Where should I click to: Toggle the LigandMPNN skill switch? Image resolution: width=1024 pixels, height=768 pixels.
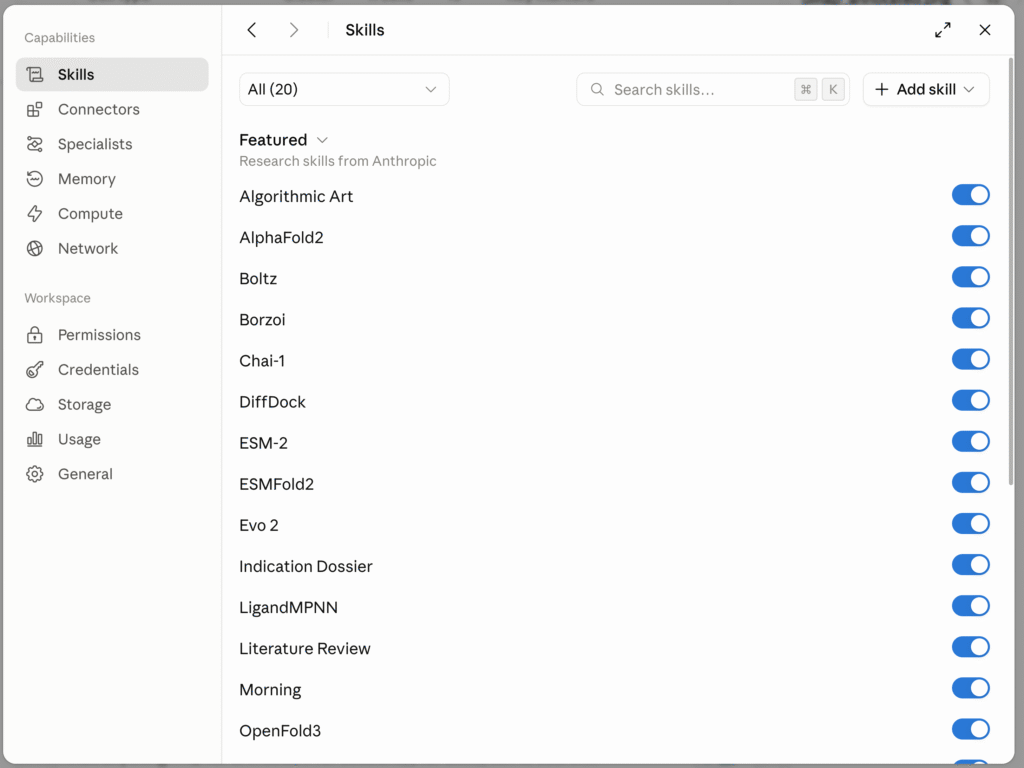point(970,606)
